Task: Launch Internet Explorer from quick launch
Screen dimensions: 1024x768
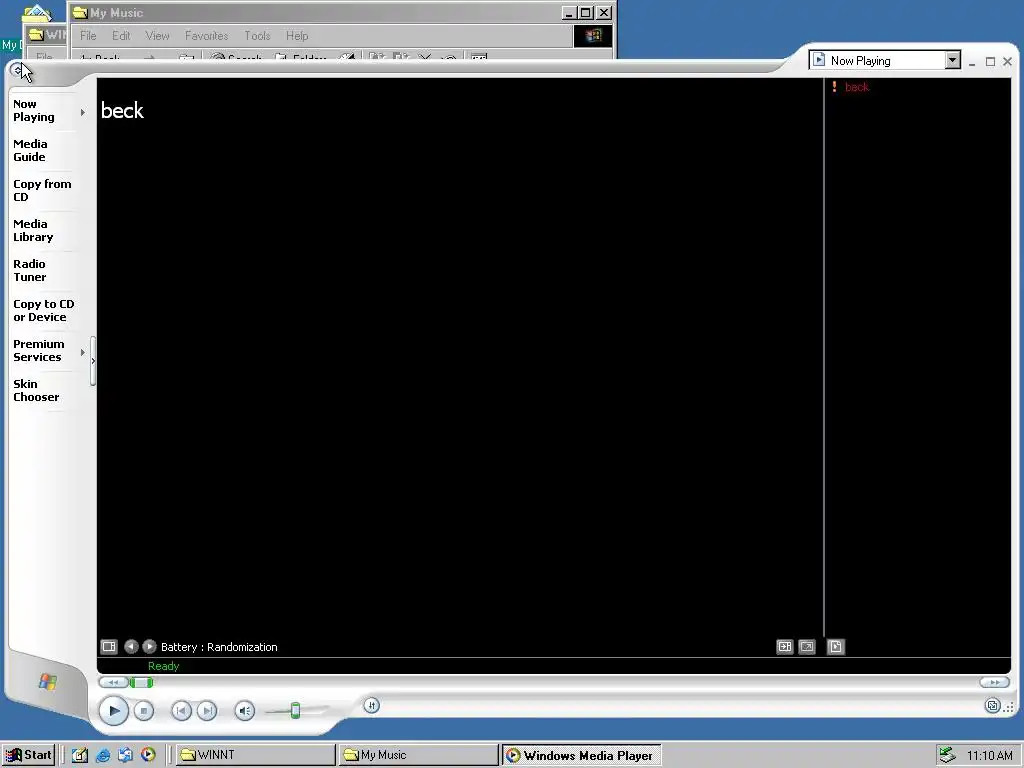Action: 103,755
